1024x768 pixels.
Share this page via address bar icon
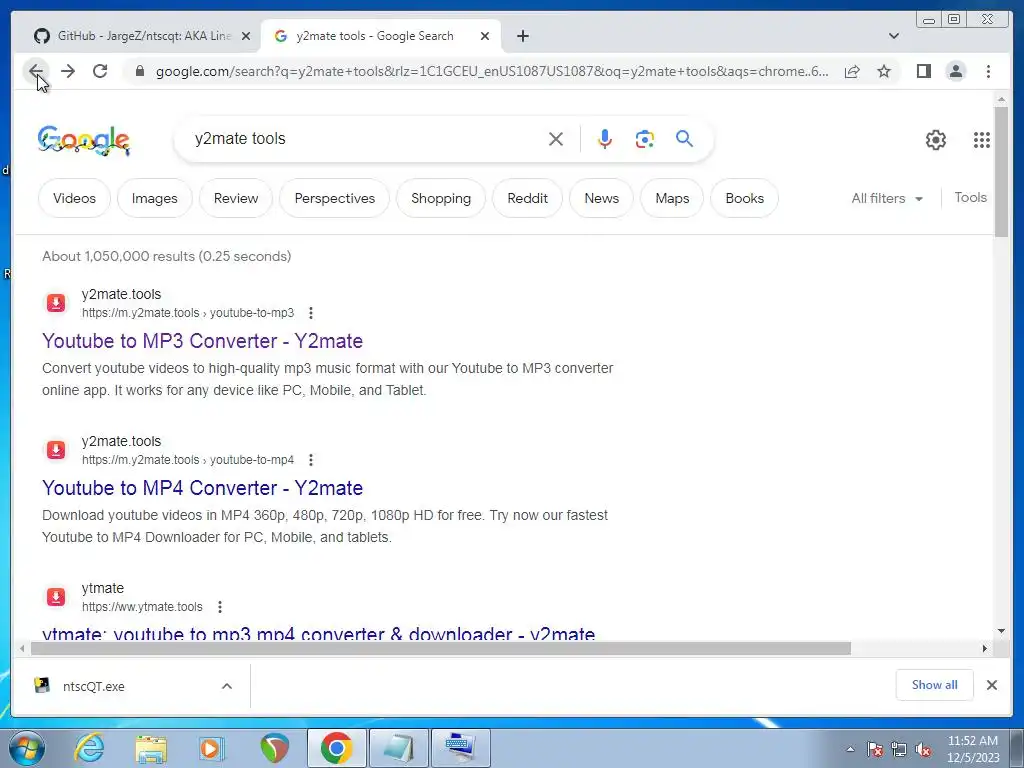click(852, 71)
